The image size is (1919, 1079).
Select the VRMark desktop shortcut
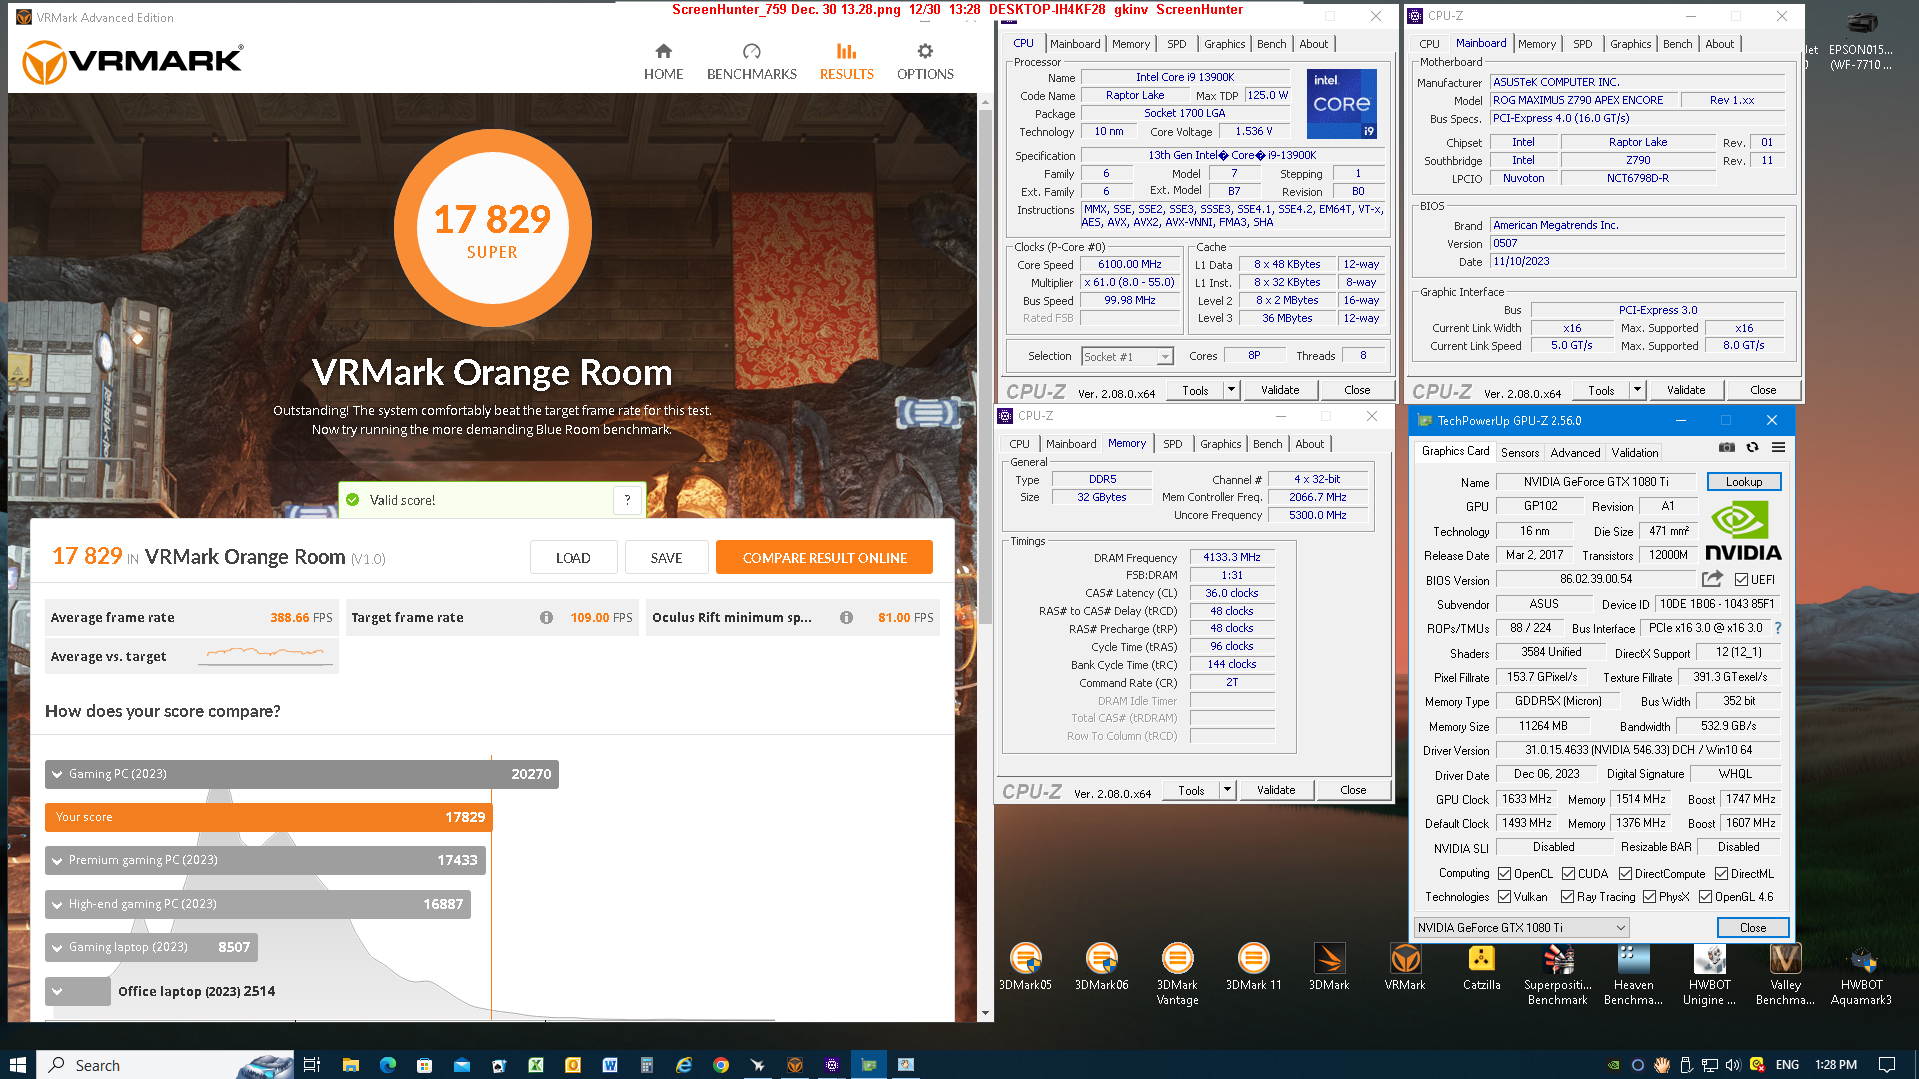tap(1405, 968)
